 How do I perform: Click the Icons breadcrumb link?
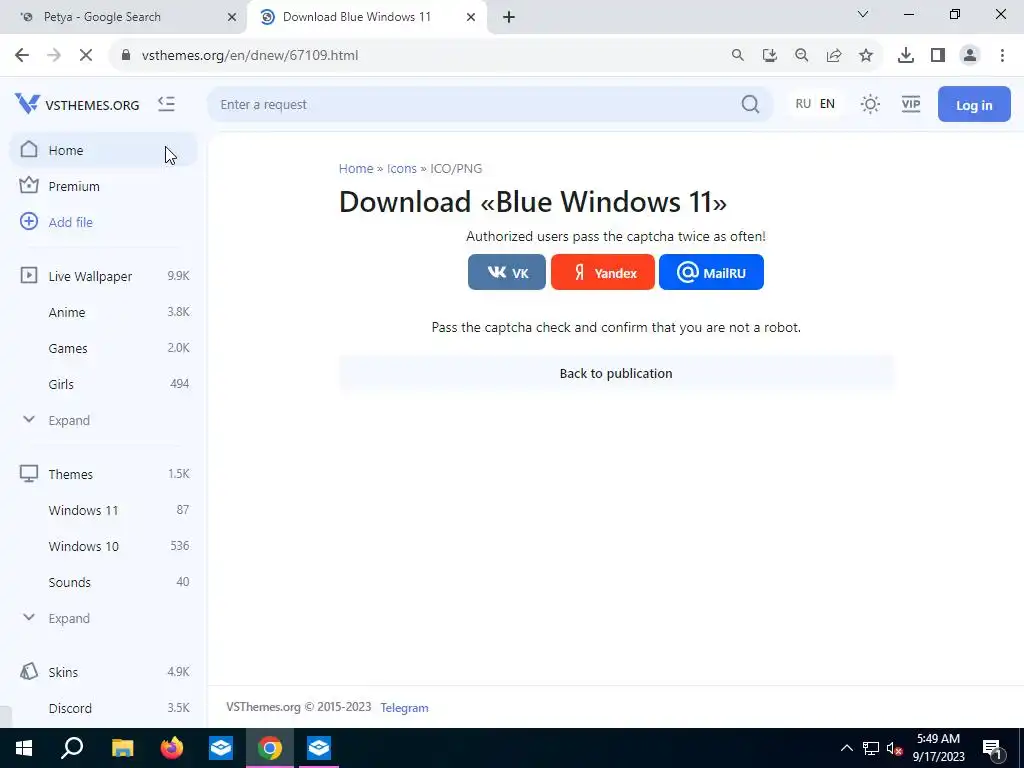(402, 168)
